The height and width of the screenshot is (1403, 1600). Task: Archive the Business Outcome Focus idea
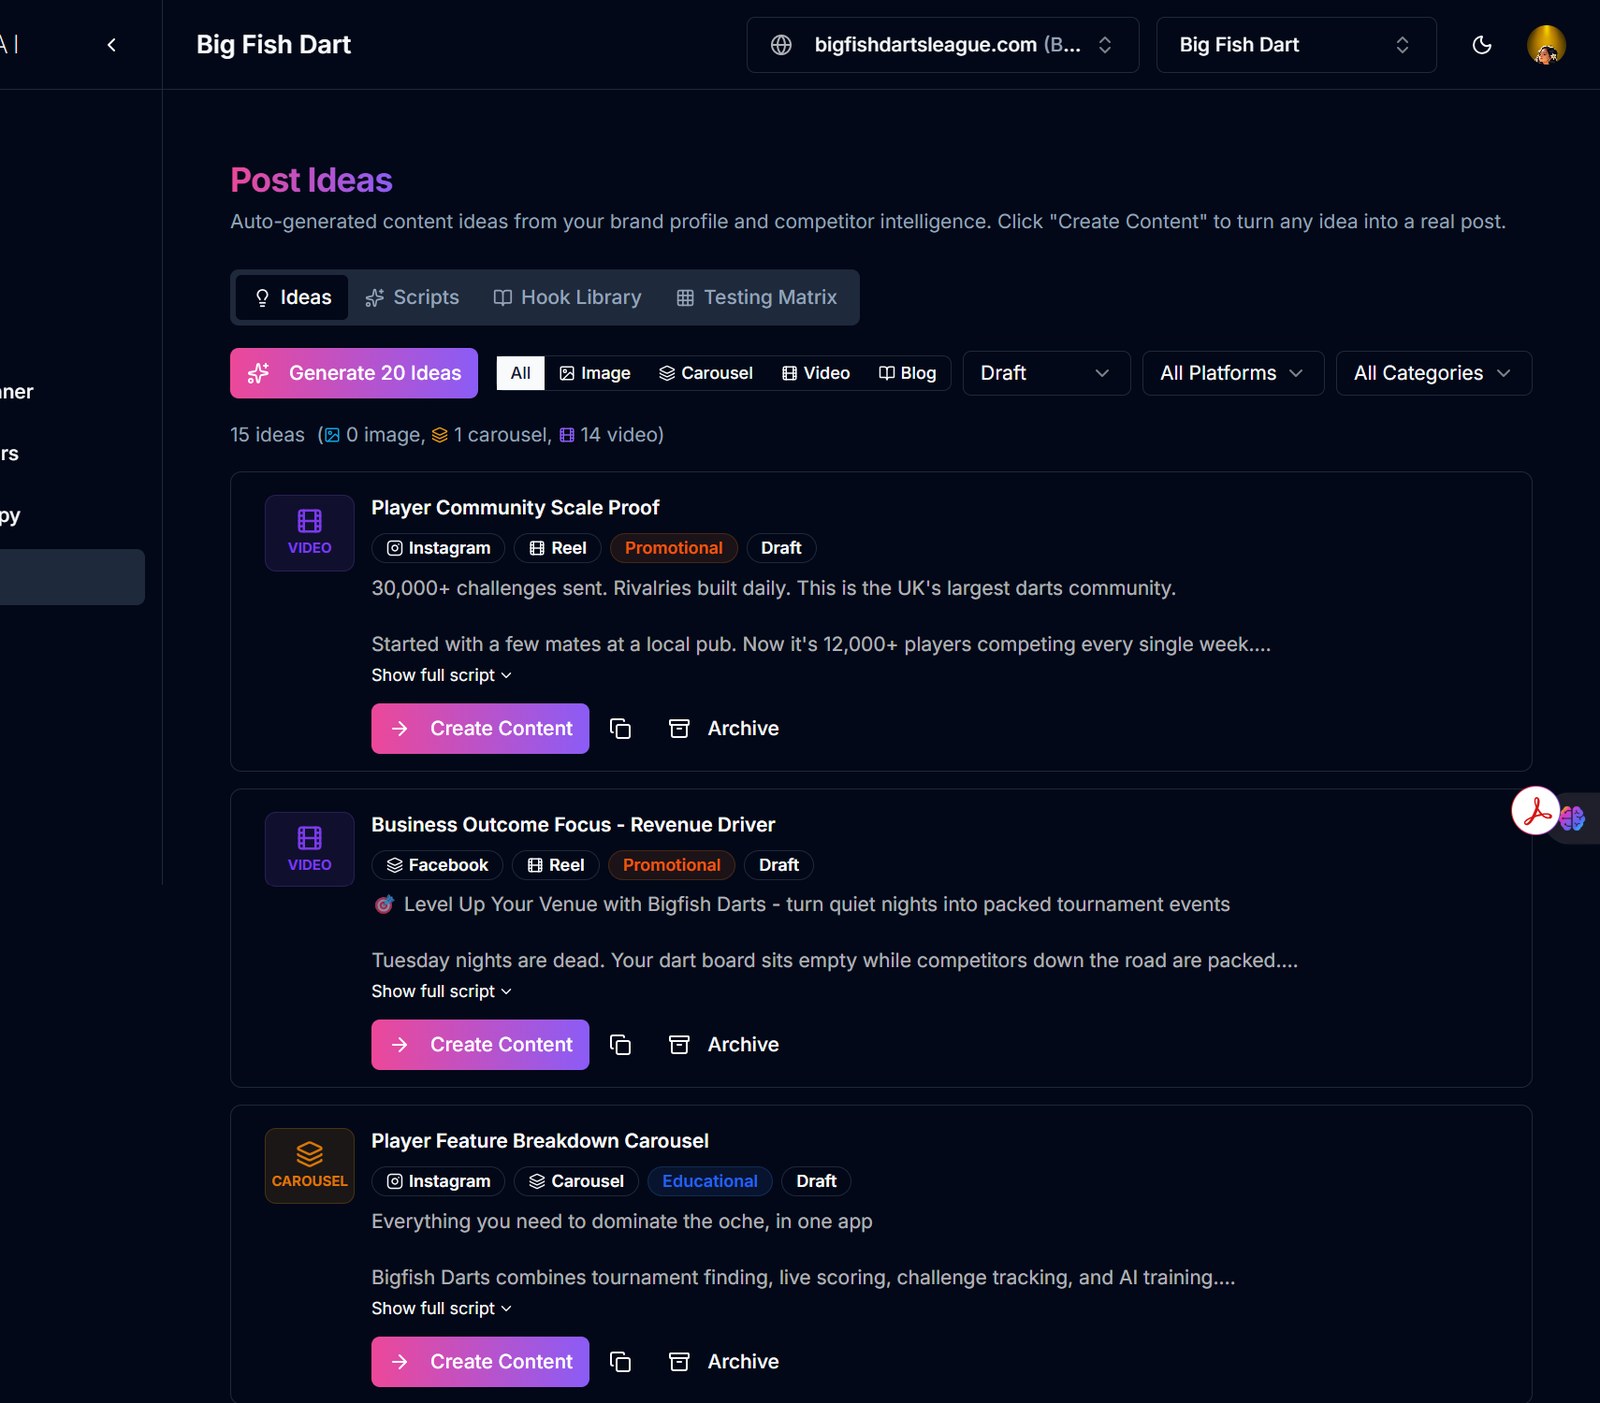coord(724,1045)
